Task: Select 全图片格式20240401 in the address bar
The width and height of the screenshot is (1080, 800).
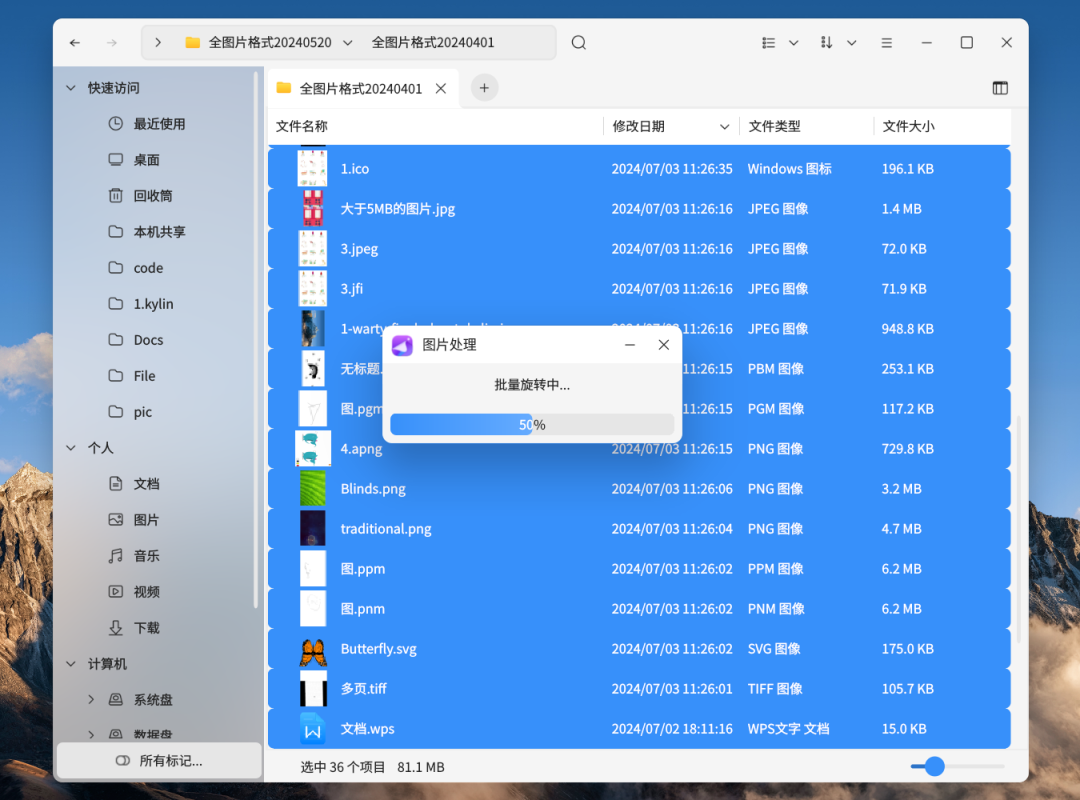Action: pyautogui.click(x=433, y=43)
